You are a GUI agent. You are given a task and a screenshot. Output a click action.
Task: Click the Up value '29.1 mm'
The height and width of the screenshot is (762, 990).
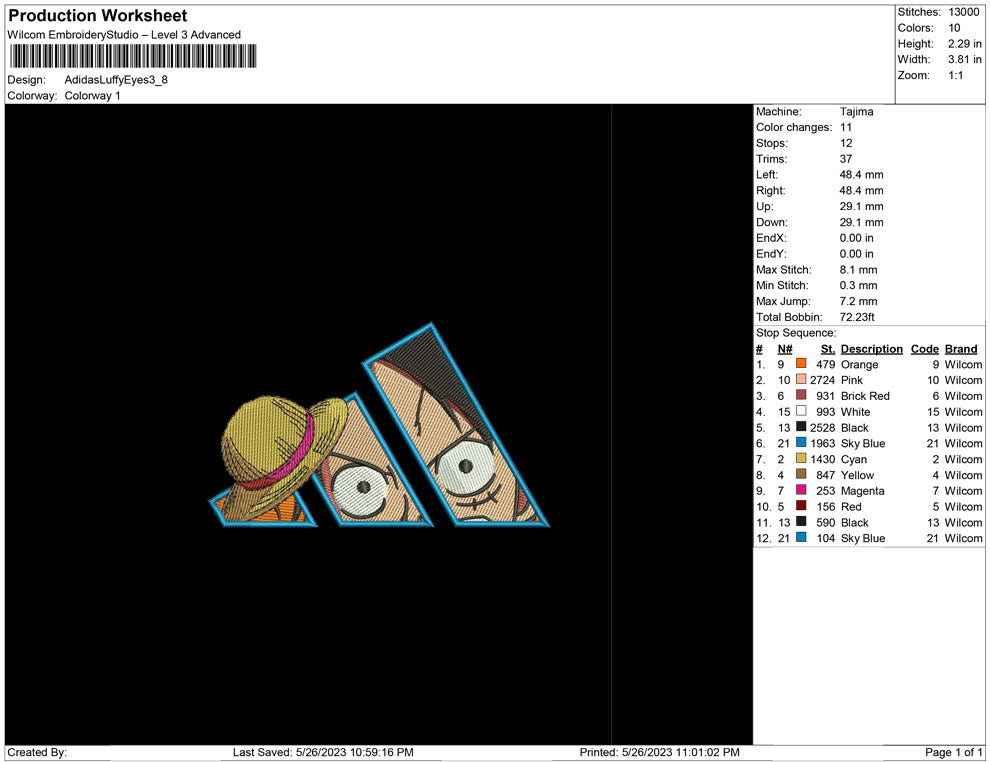tap(861, 206)
